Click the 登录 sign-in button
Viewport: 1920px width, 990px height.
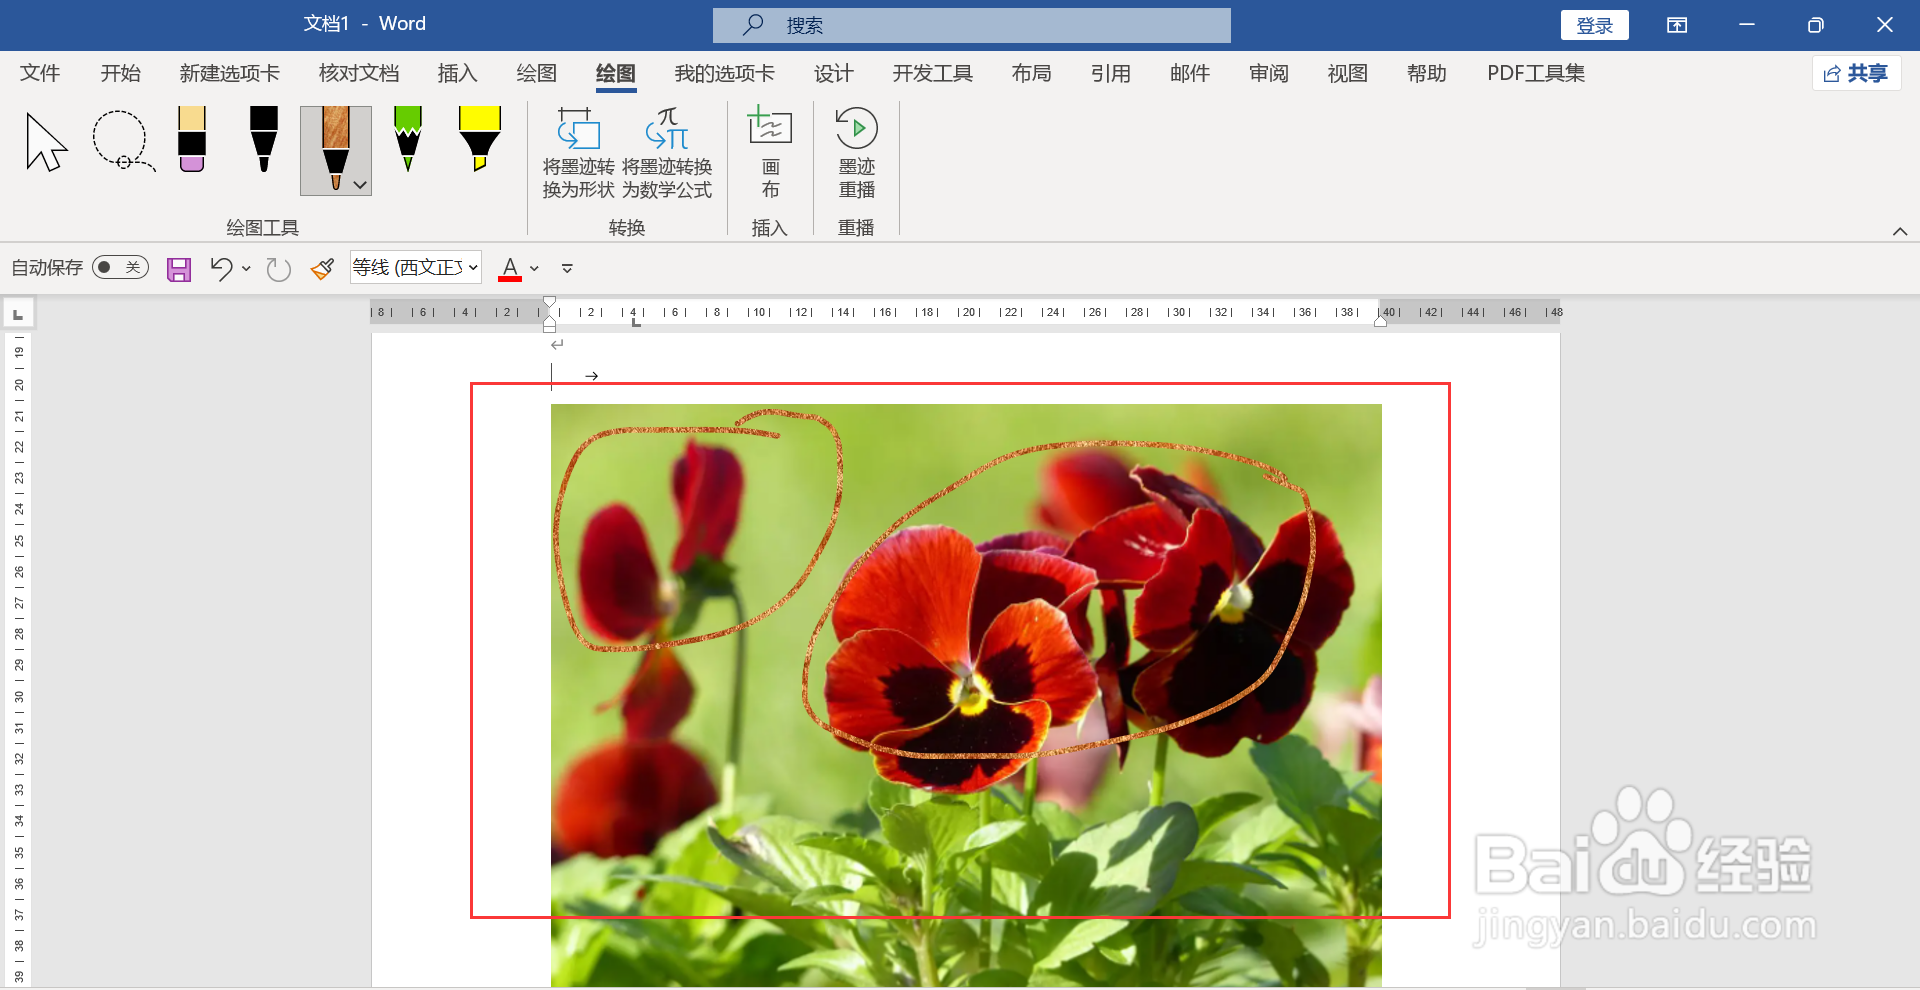[x=1594, y=25]
